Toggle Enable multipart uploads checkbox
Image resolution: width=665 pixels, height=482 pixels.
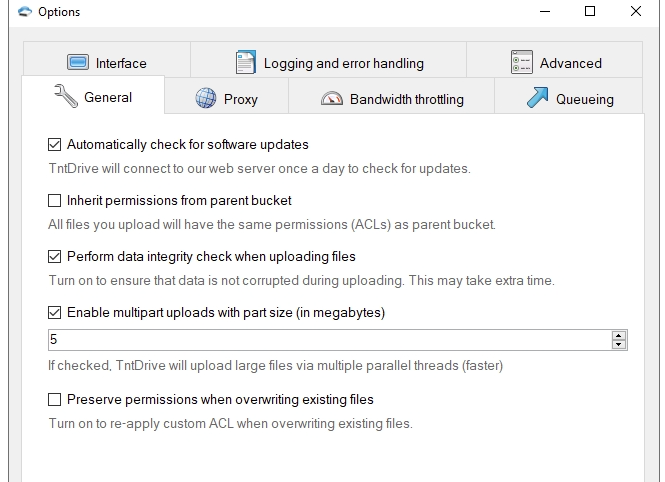click(x=55, y=313)
